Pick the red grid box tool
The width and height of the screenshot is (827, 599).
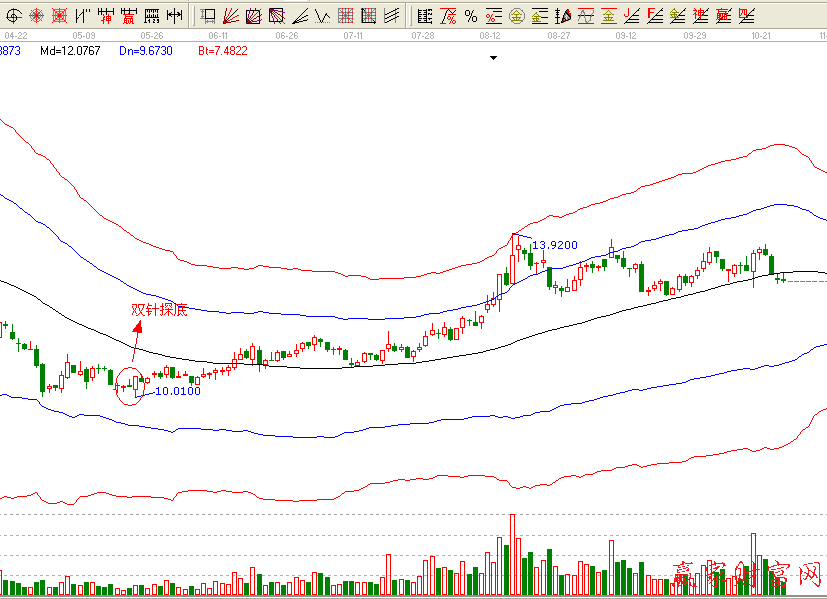pos(345,15)
